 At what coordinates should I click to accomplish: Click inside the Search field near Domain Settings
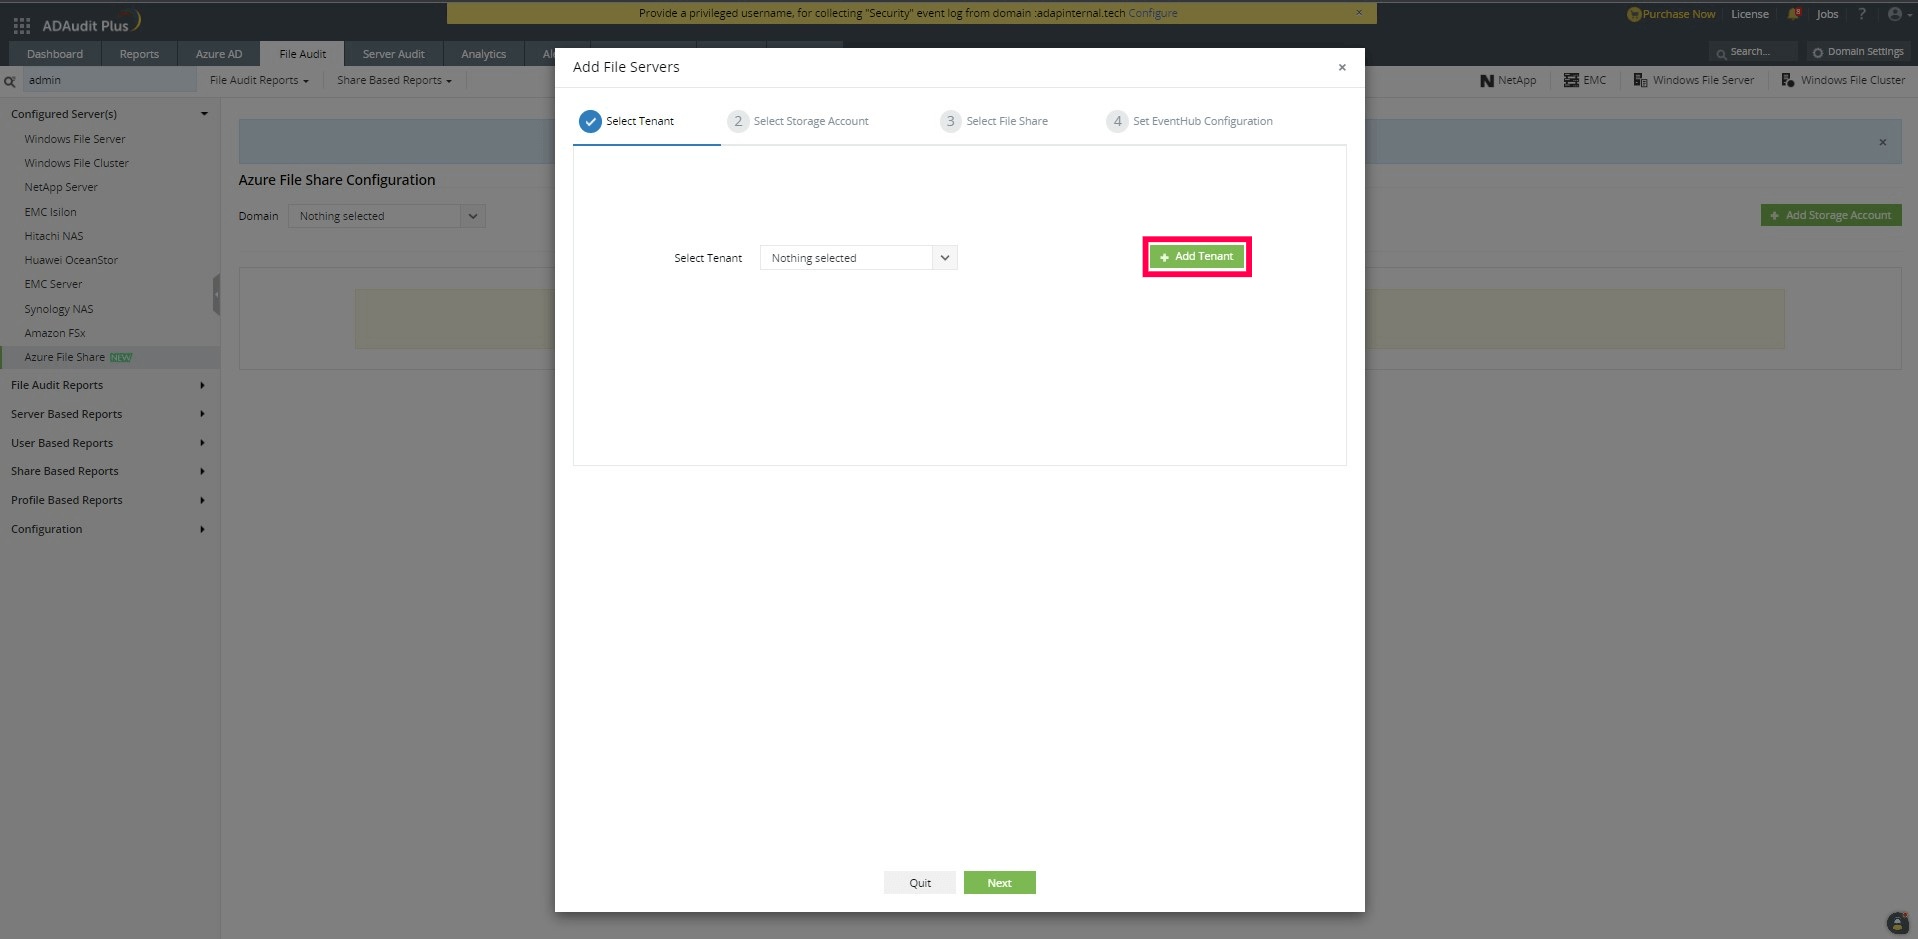click(1753, 51)
